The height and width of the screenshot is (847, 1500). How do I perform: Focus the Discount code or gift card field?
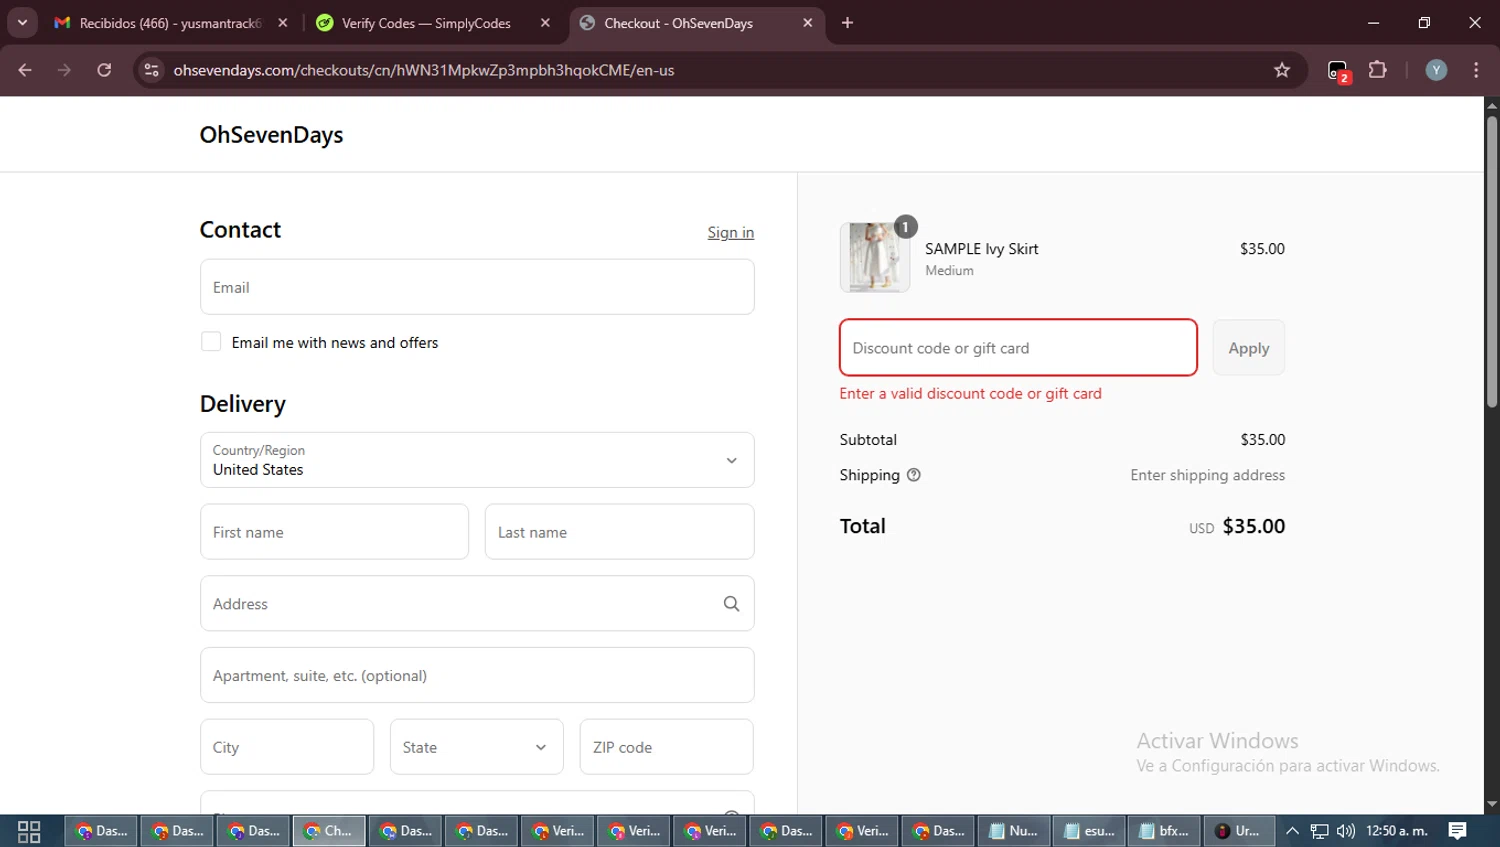1018,348
